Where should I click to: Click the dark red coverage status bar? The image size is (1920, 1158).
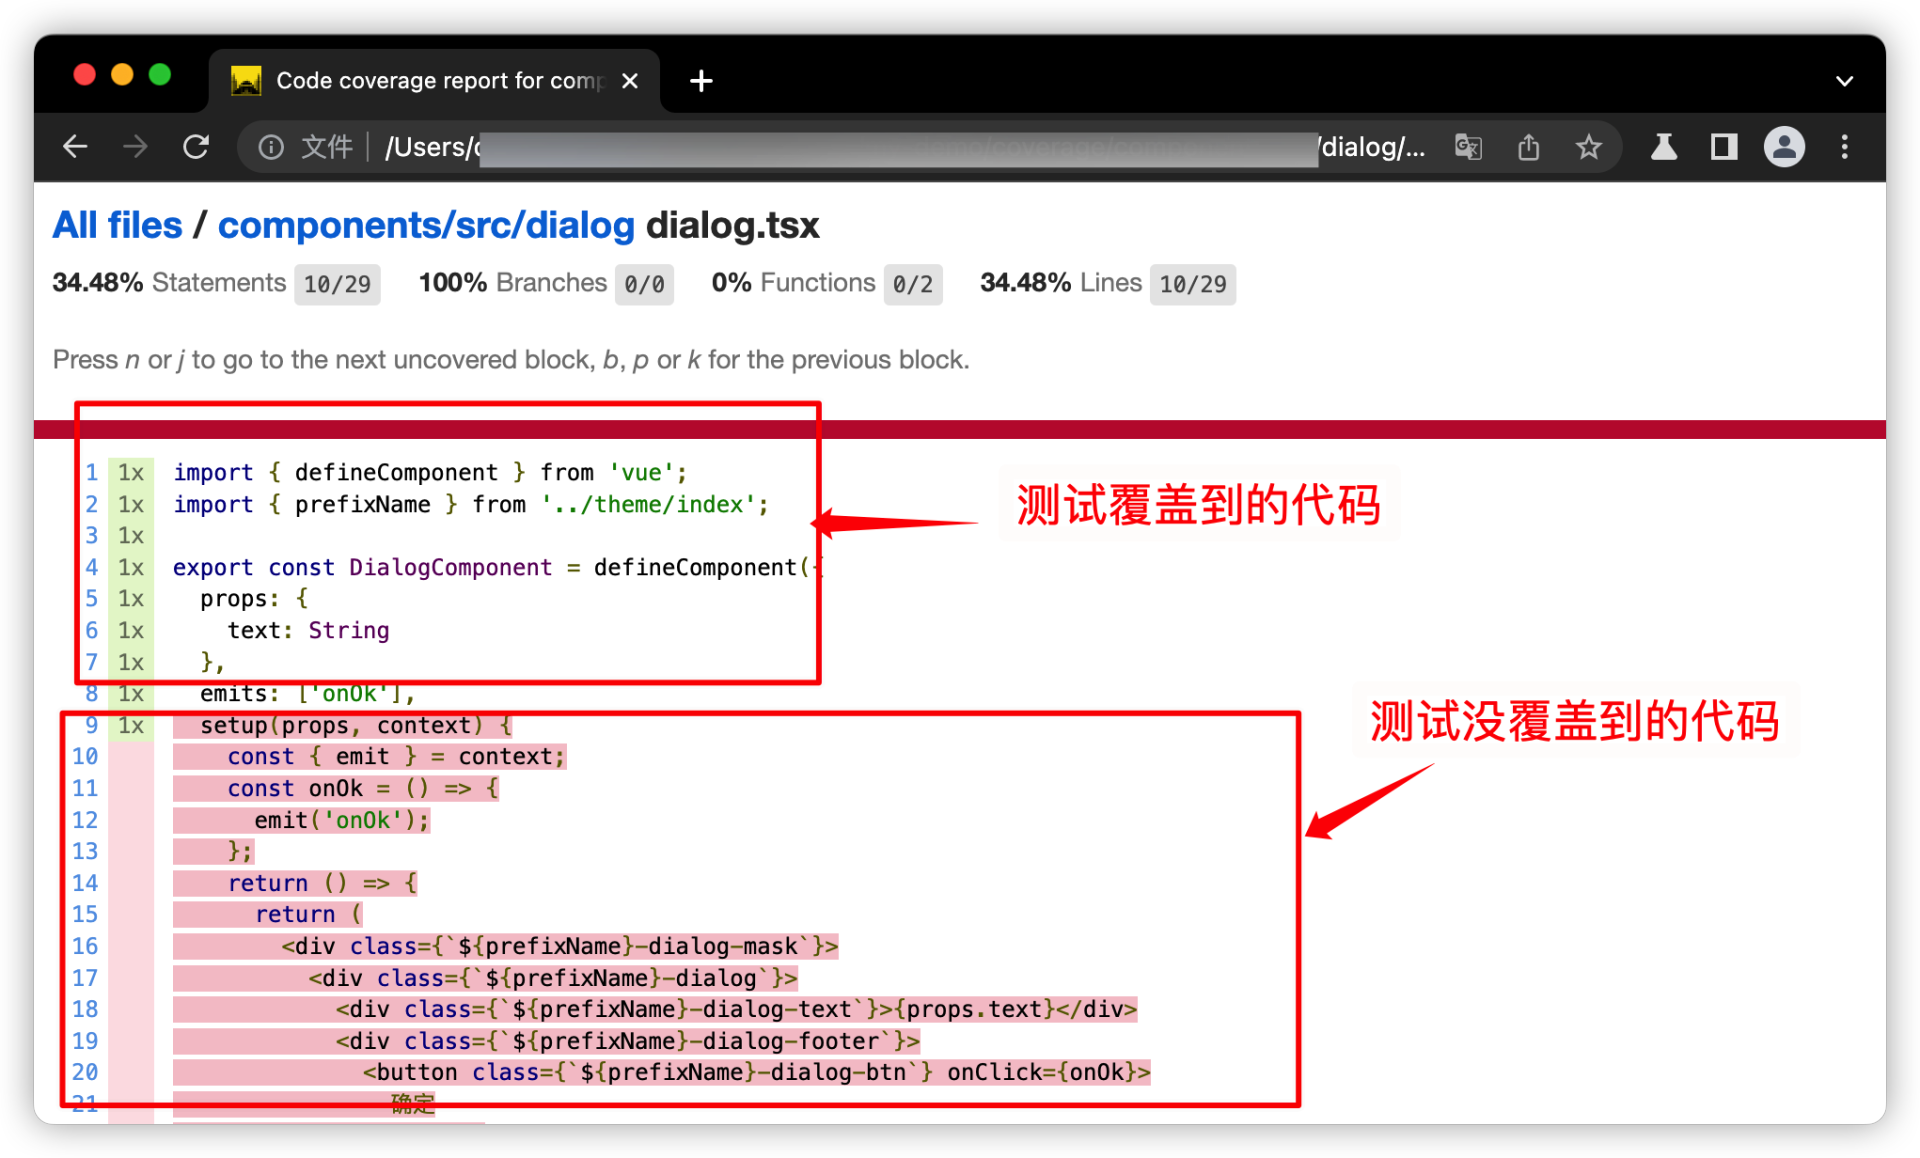(x=1300, y=429)
